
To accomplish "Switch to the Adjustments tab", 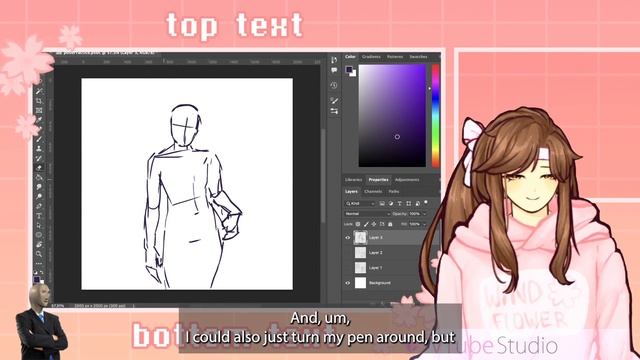I will click(x=407, y=180).
